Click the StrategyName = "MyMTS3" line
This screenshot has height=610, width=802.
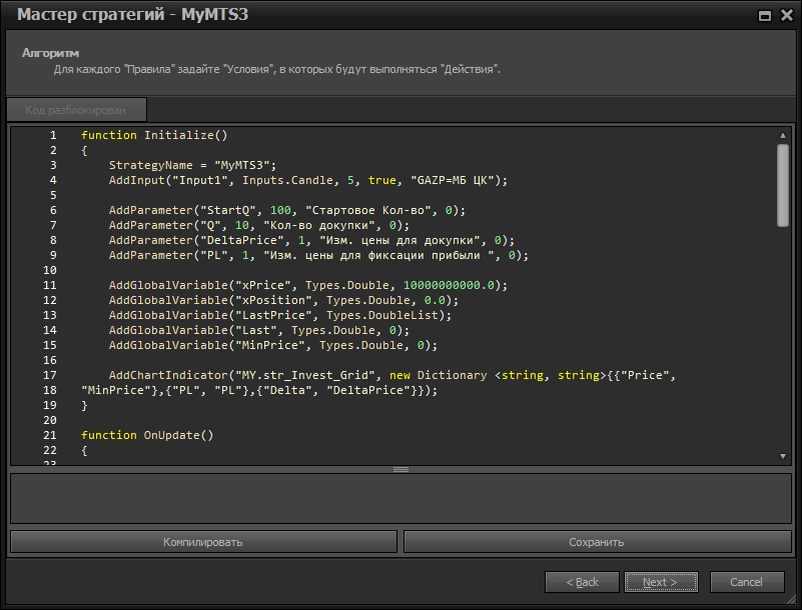pyautogui.click(x=192, y=165)
